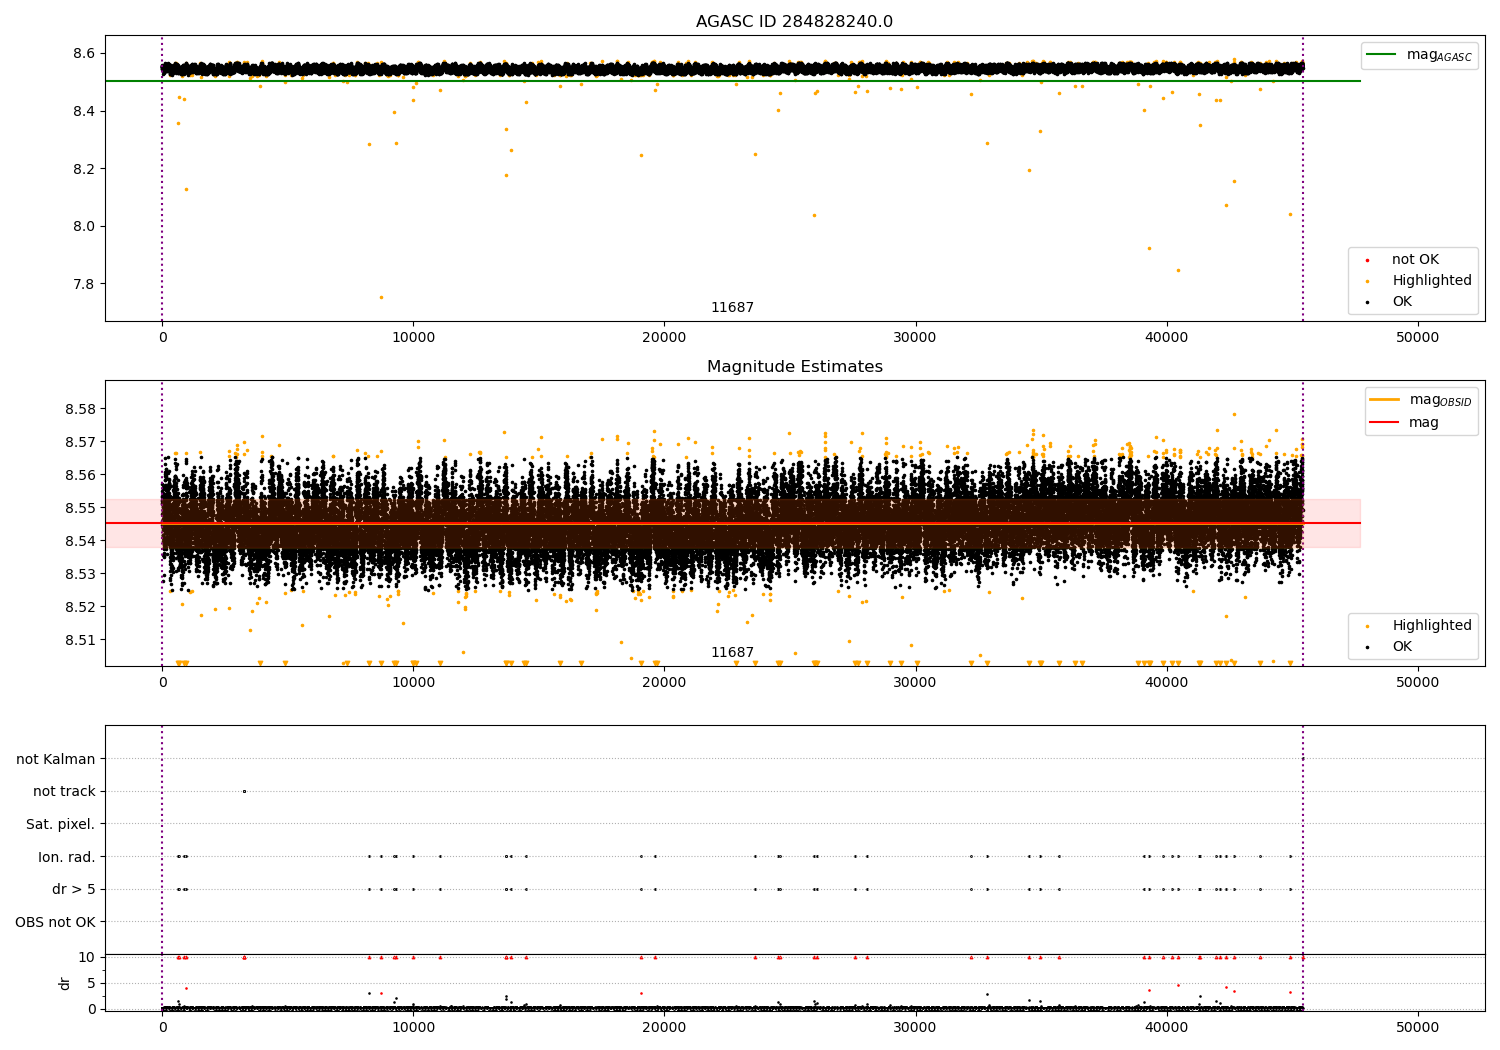Click the '11687' annotation in the Magnitude Estimates plot
This screenshot has width=1500, height=1050.
click(732, 653)
